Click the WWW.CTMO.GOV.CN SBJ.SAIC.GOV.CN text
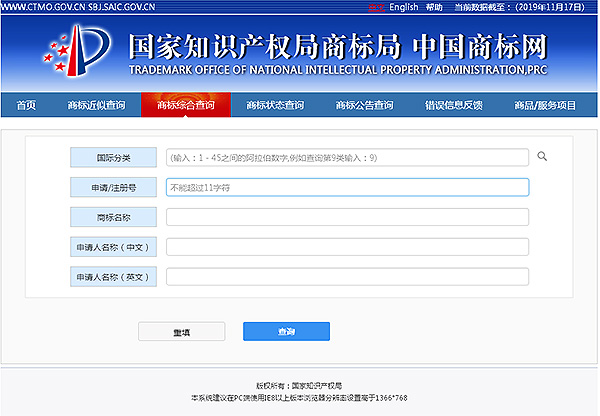600x416 pixels. (78, 7)
